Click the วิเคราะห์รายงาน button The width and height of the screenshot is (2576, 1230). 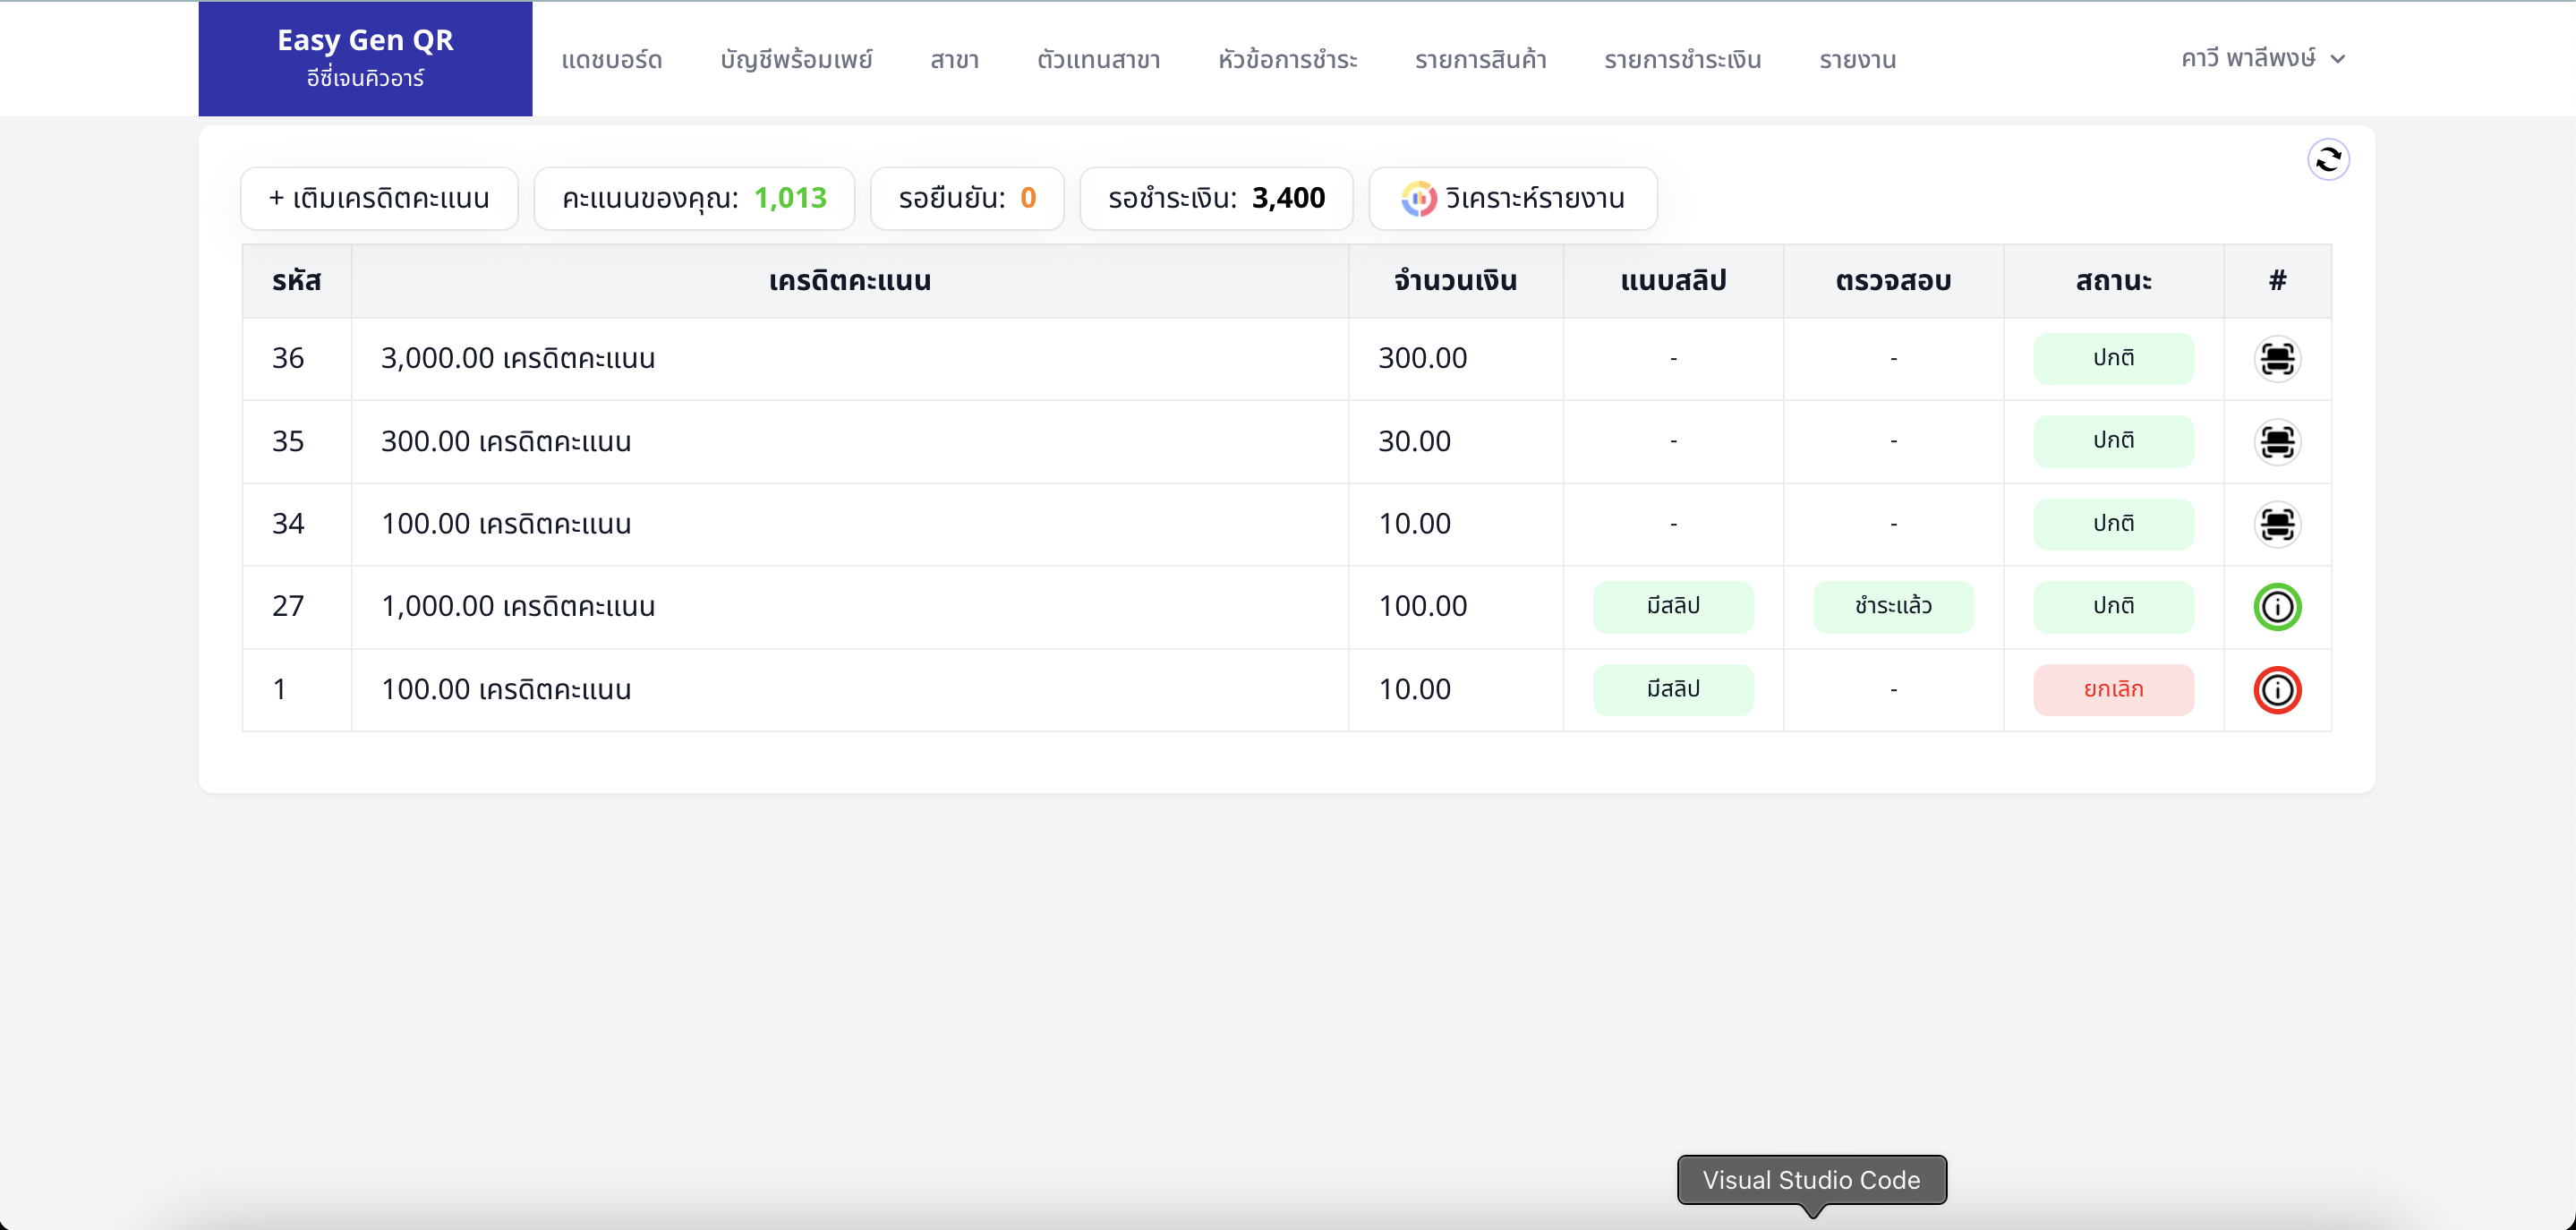pyautogui.click(x=1534, y=199)
